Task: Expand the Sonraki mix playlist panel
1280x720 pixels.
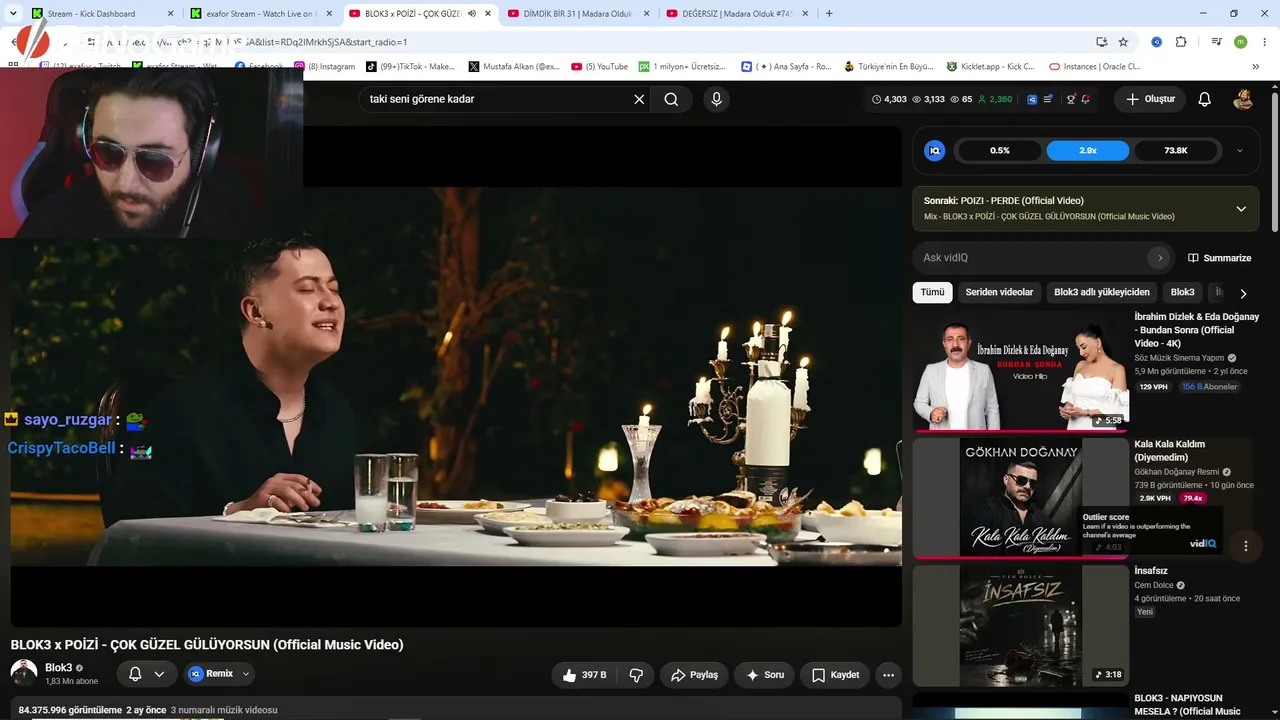Action: [x=1241, y=208]
